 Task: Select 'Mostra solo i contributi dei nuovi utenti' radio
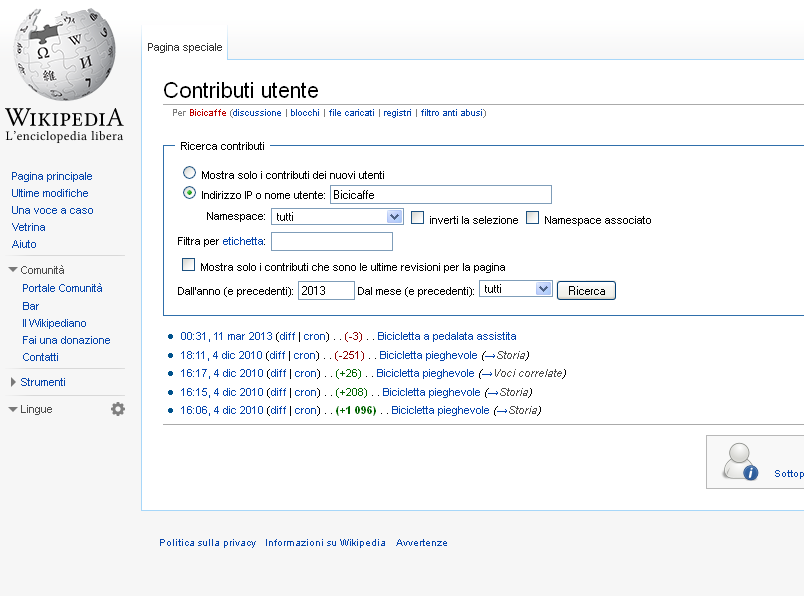189,173
